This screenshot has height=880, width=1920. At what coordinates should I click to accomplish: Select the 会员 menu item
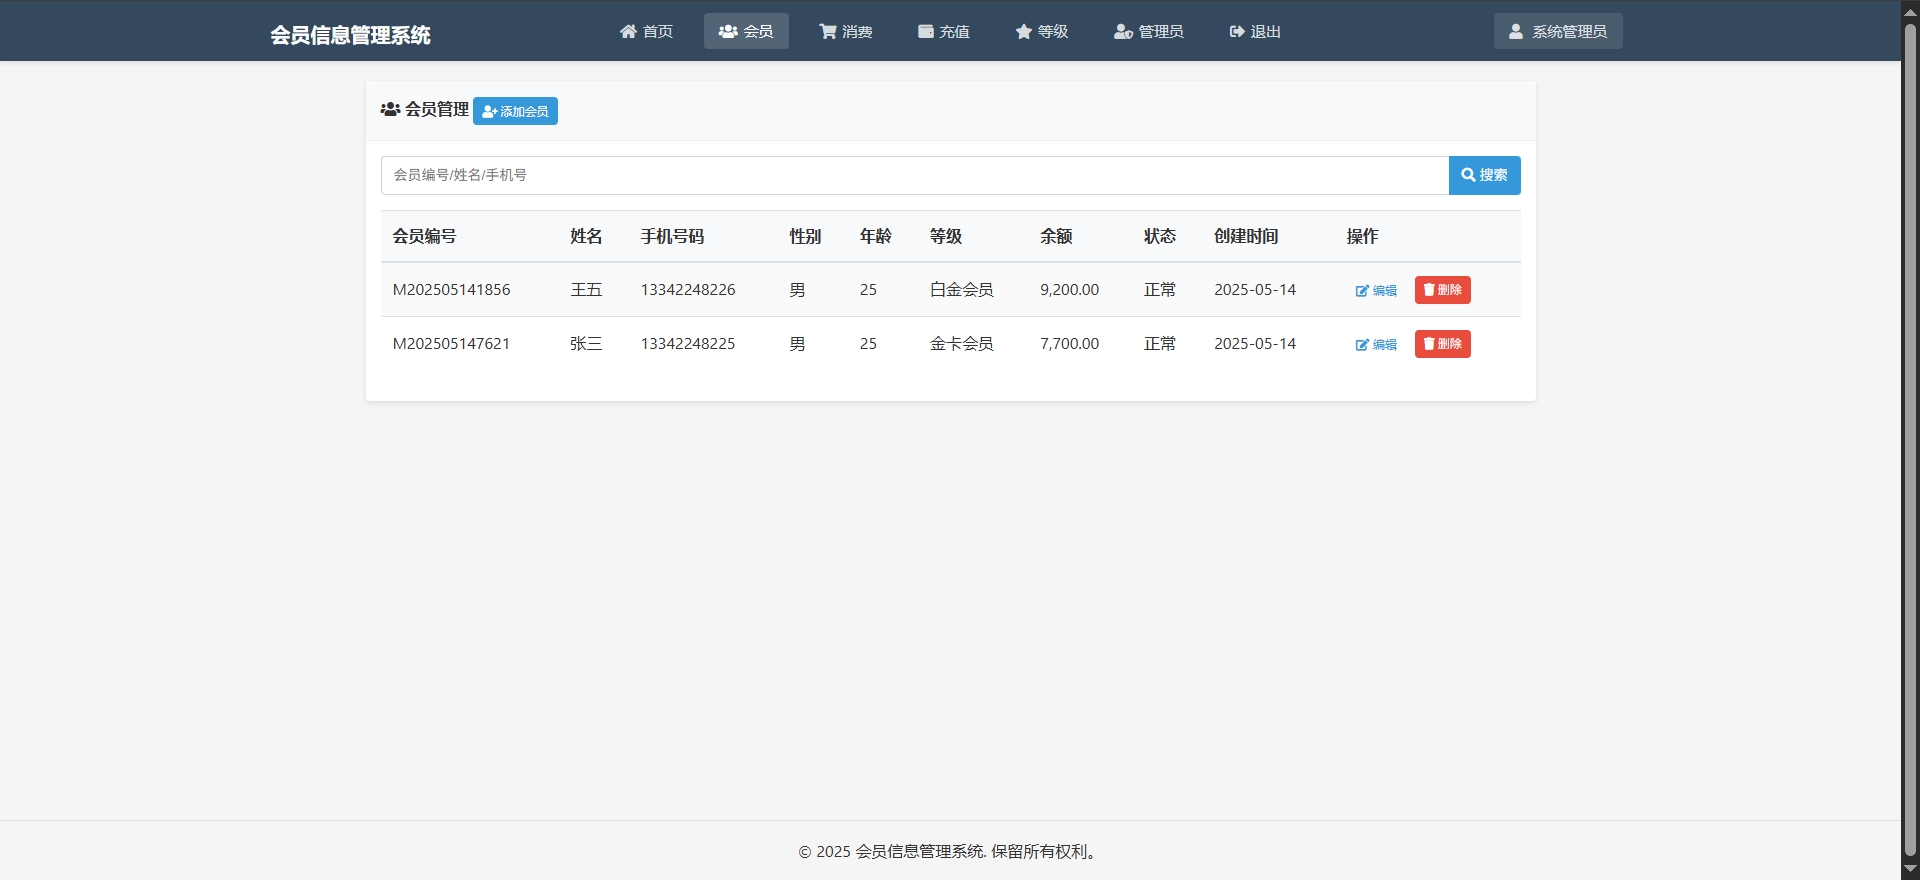tap(746, 31)
